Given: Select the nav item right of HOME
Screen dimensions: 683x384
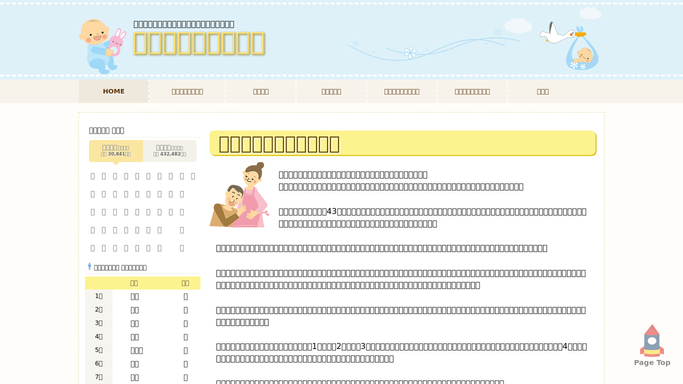Looking at the screenshot, I should click(187, 91).
